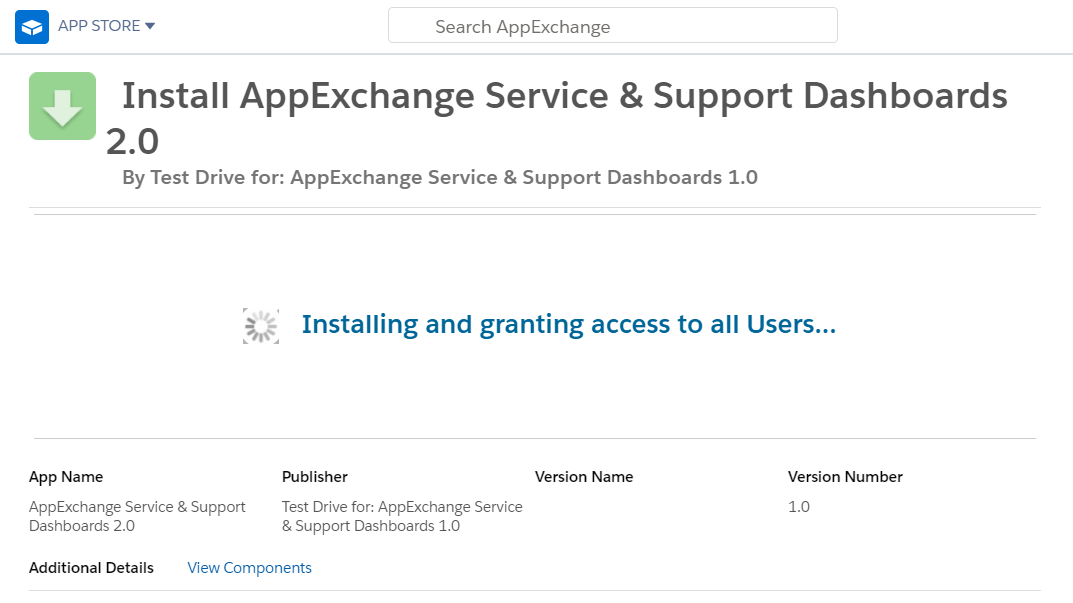This screenshot has width=1073, height=603.
Task: Focus the Search AppExchange input field
Action: pos(612,26)
